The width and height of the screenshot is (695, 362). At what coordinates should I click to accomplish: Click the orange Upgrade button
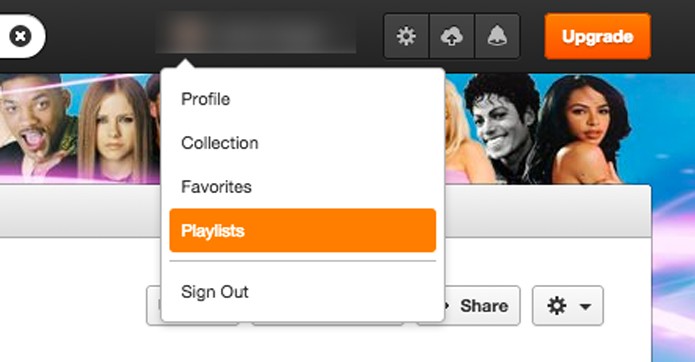(597, 36)
